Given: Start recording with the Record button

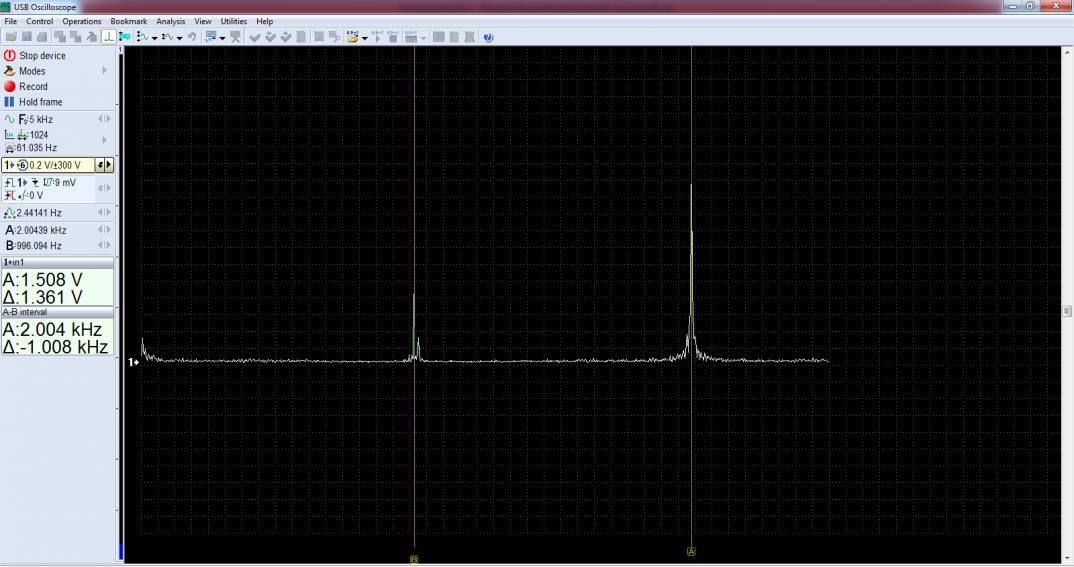Looking at the screenshot, I should point(10,87).
